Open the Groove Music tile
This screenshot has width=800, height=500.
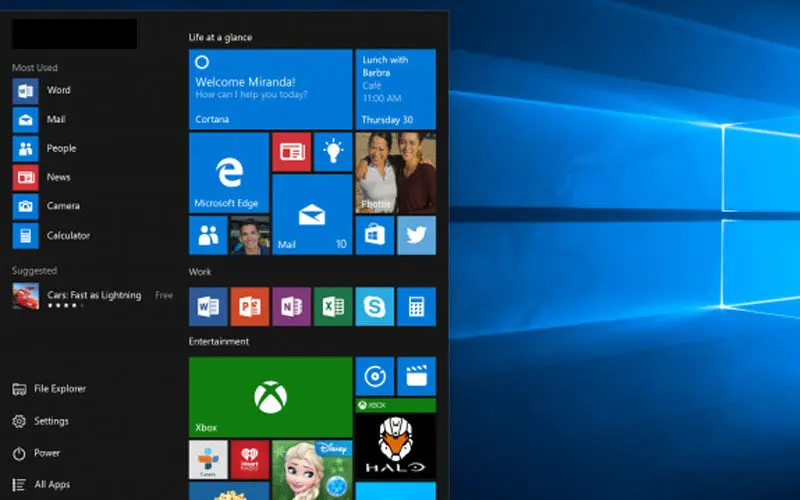374,377
